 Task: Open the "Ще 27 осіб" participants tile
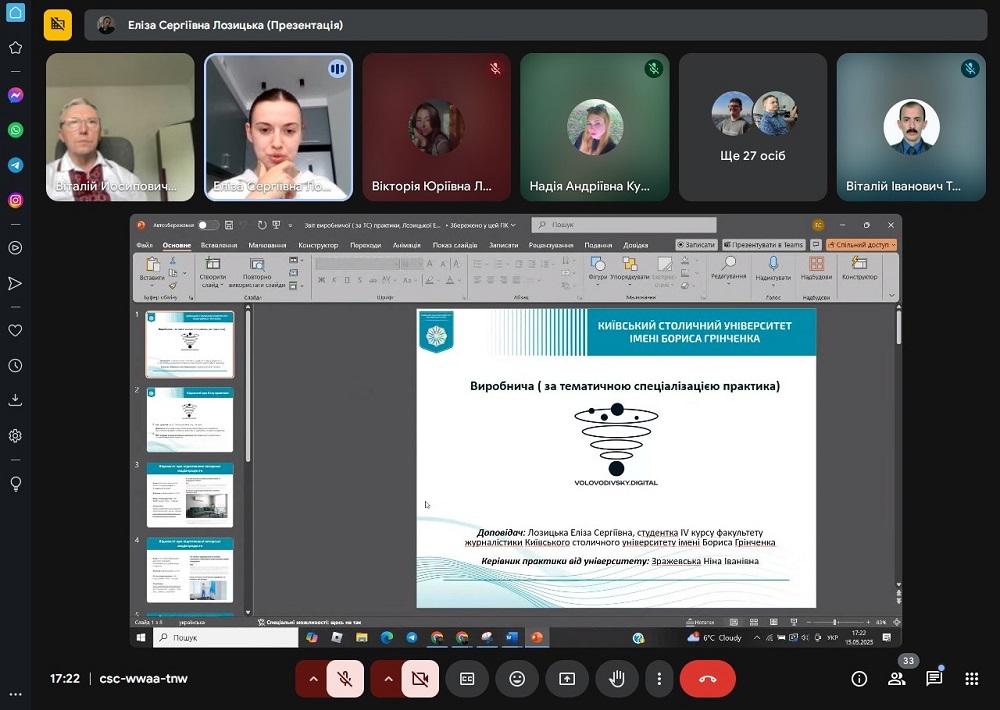pyautogui.click(x=753, y=127)
